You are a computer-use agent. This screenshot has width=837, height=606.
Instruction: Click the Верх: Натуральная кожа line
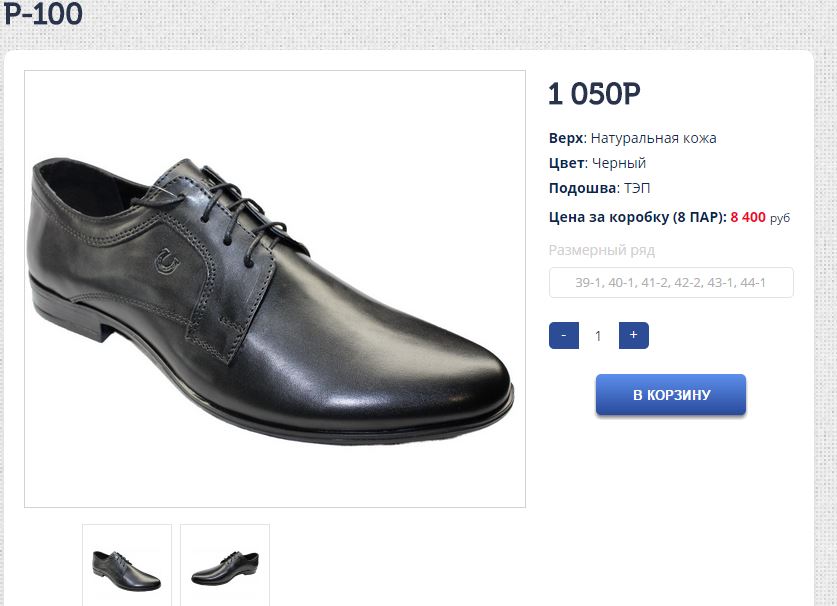tap(632, 138)
